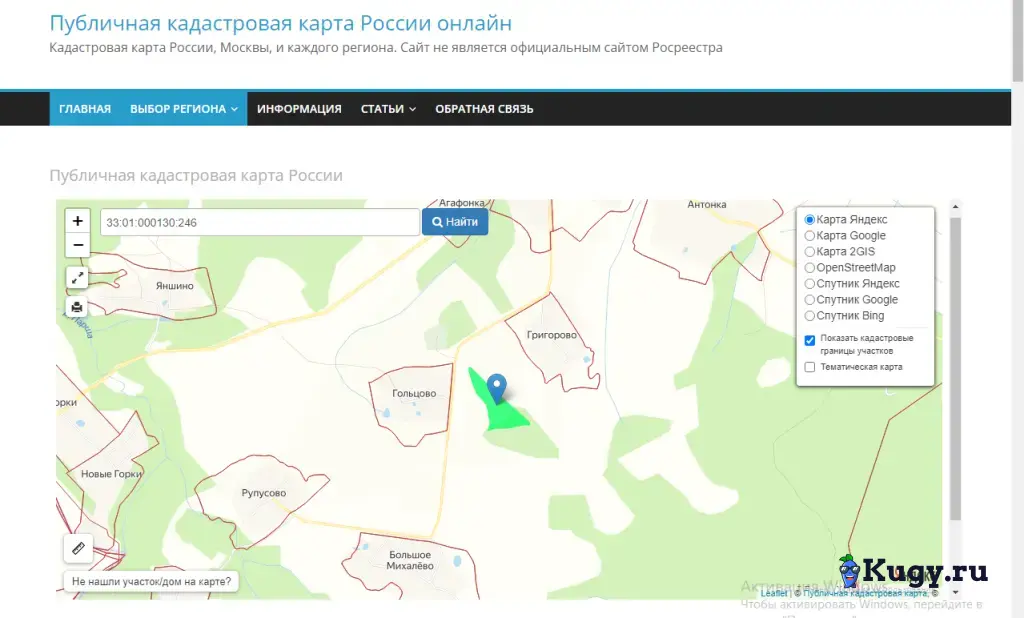Uncheck Показать кадастровые границы участков
The image size is (1024, 618).
[x=810, y=340]
